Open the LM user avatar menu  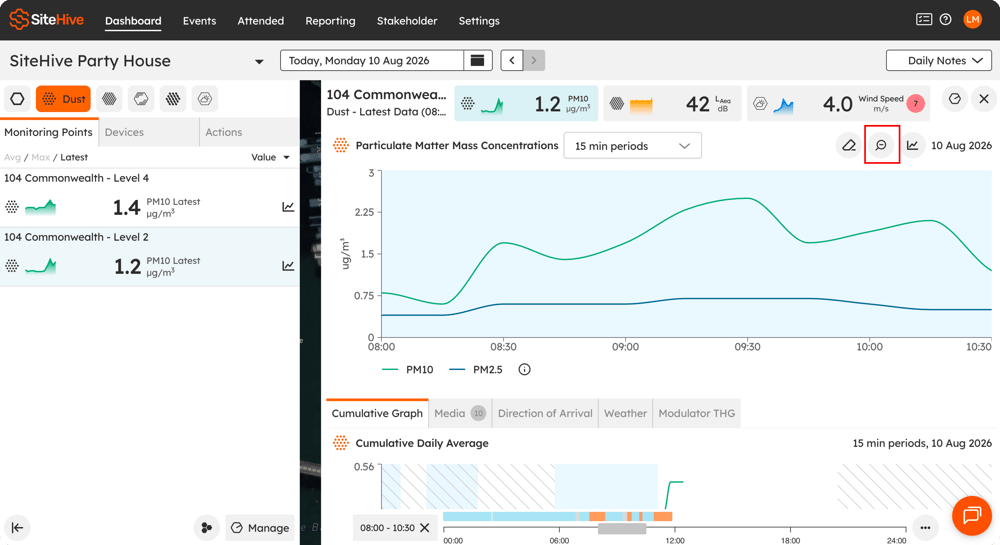972,20
